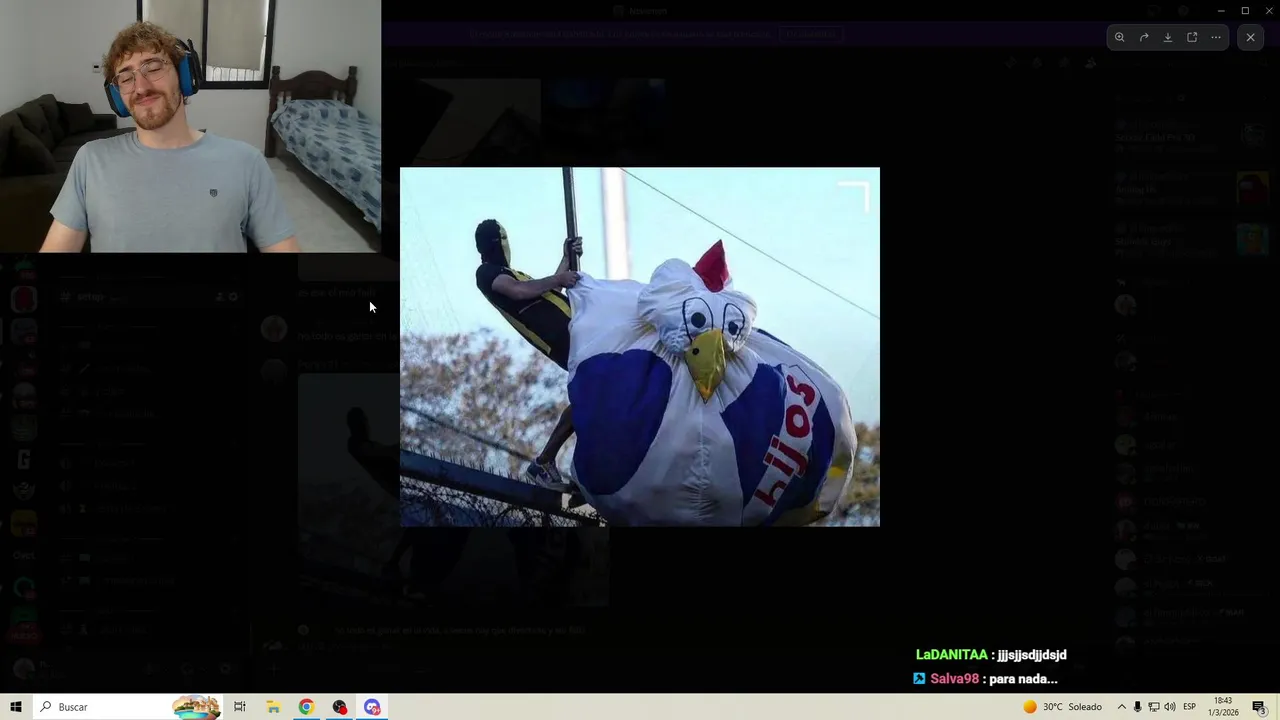
Task: Open the 30°C Soleado weather widget
Action: tap(1062, 707)
